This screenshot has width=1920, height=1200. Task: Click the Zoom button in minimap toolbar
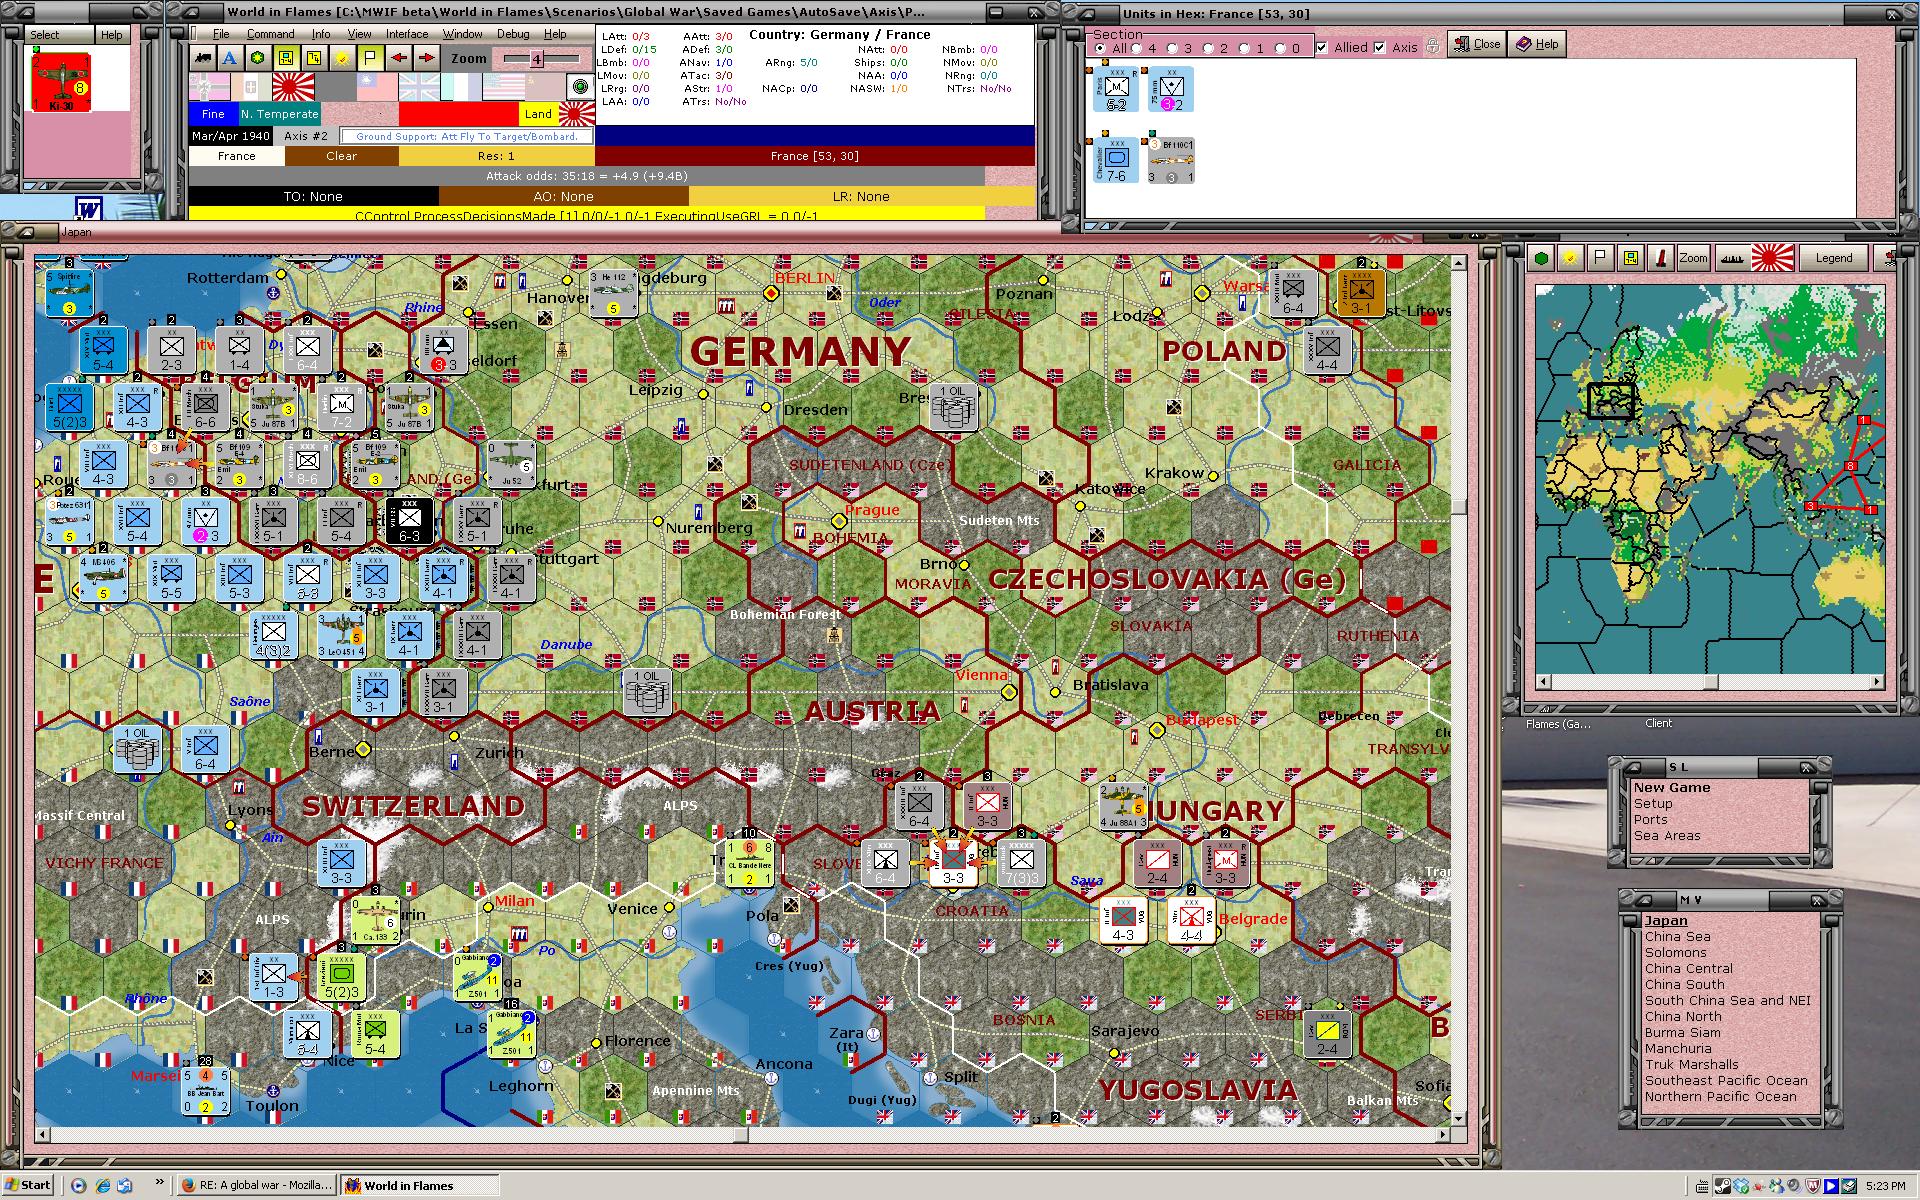1693,258
